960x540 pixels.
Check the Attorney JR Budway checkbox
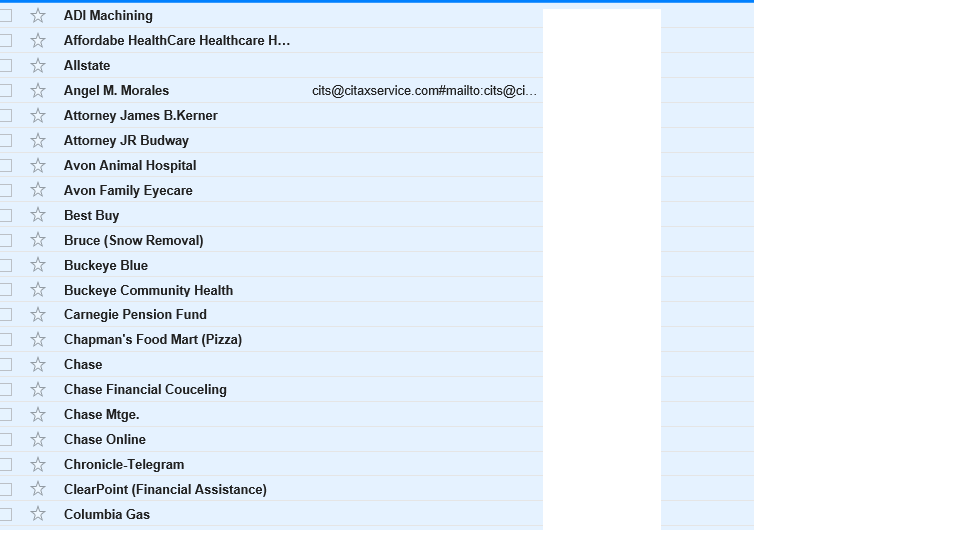point(6,140)
